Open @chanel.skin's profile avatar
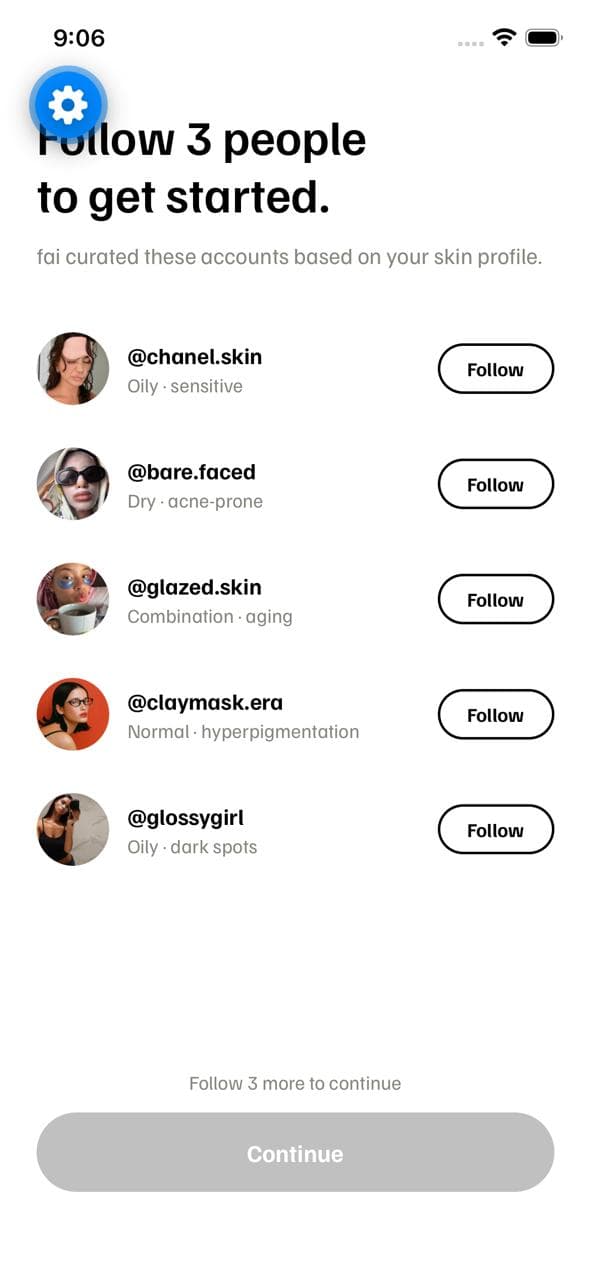This screenshot has height=1280, width=591. [71, 368]
